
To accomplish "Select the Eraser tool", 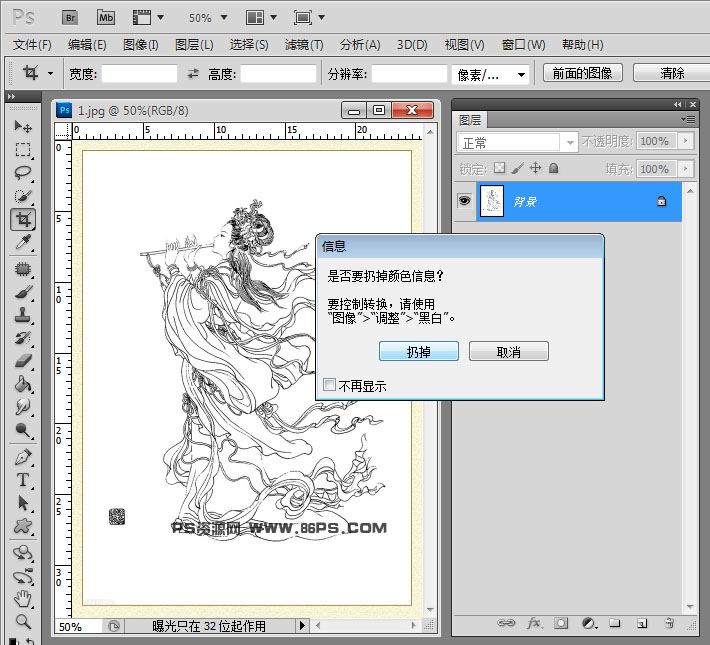I will pyautogui.click(x=23, y=361).
